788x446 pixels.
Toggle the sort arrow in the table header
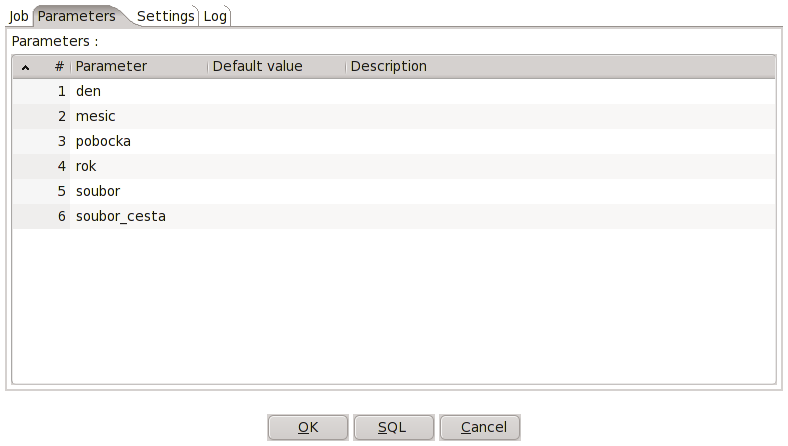click(x=25, y=67)
